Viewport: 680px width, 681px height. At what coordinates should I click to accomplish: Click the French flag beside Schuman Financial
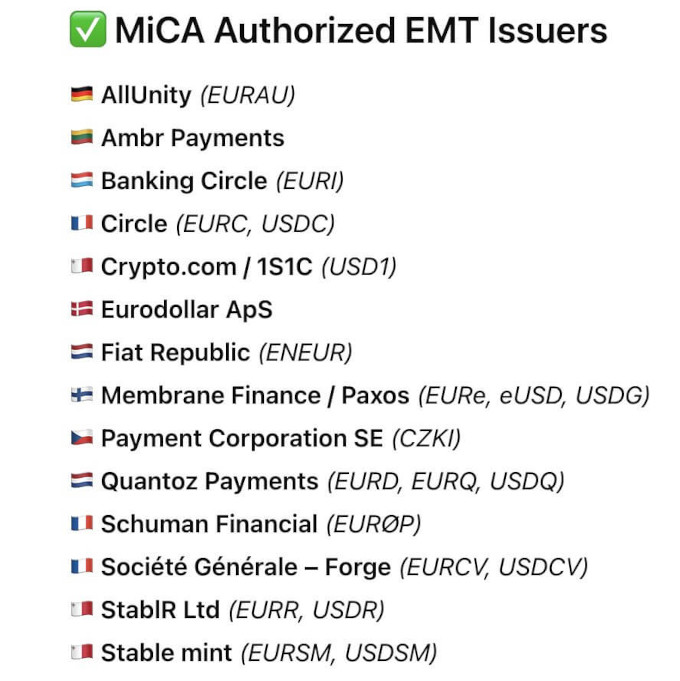(82, 523)
